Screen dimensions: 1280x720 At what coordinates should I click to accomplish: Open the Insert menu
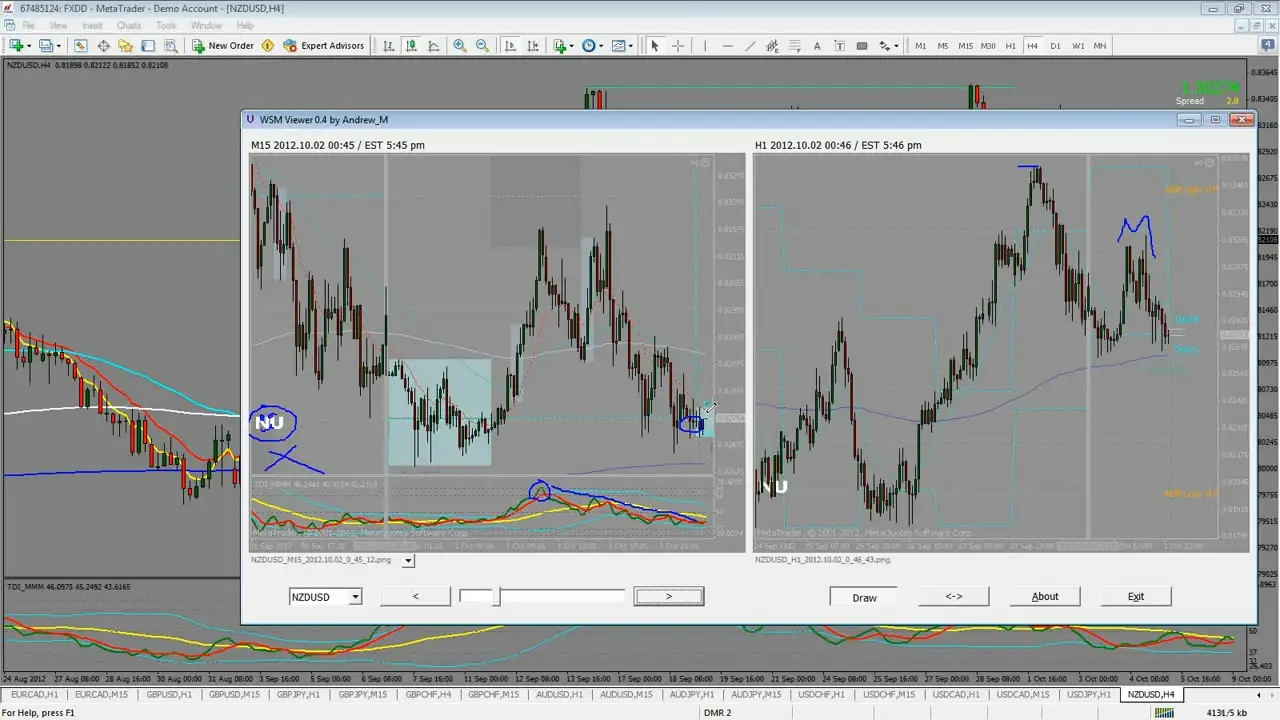[x=92, y=25]
